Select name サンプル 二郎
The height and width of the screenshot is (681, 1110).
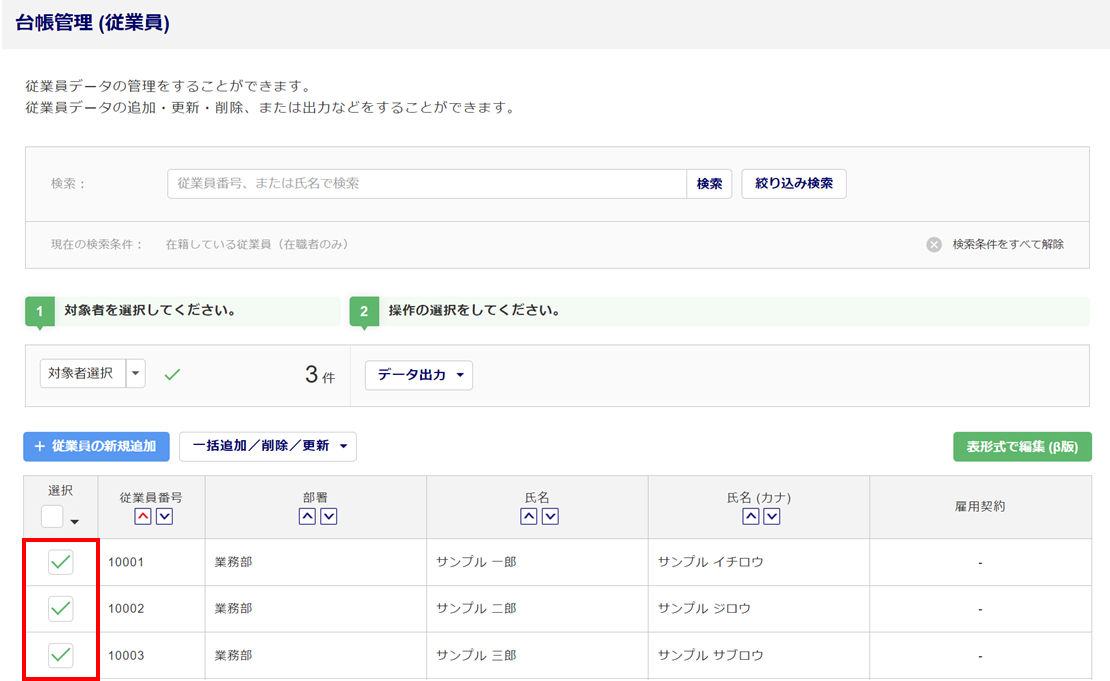click(476, 609)
